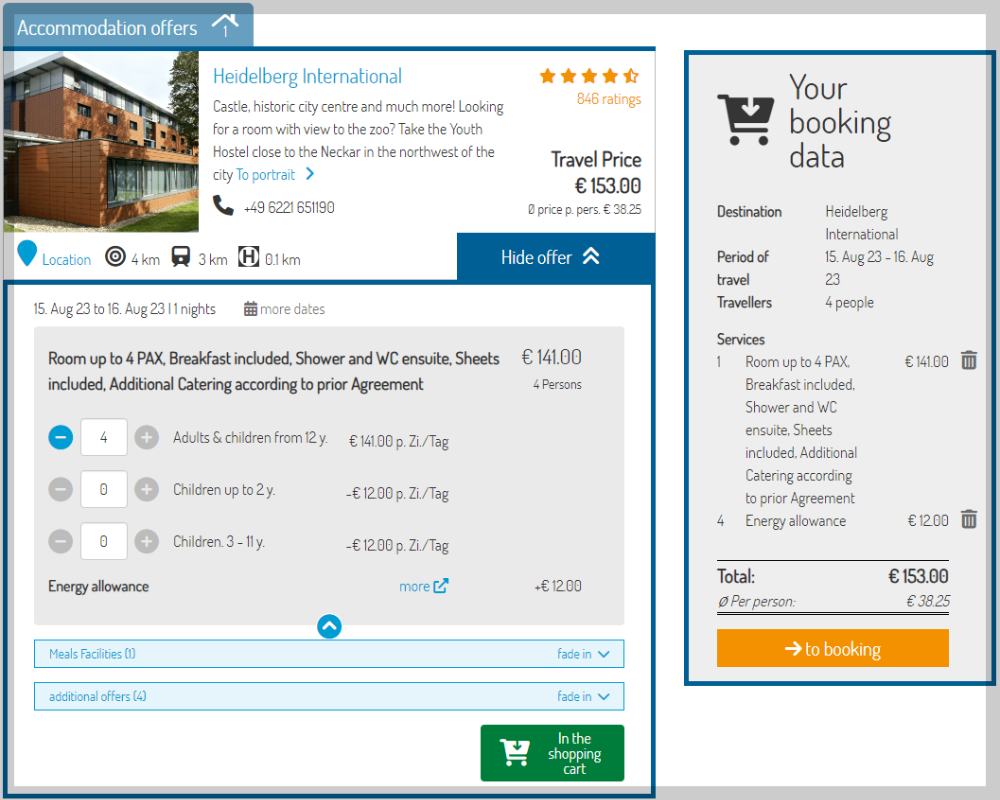Click the Children up to 2 y. quantity field
This screenshot has height=800, width=1000.
[104, 489]
